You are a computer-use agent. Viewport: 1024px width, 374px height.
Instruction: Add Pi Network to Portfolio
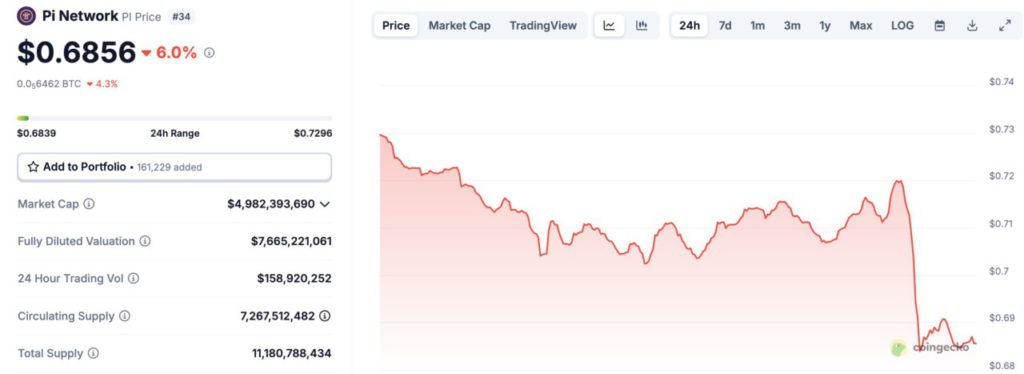174,167
